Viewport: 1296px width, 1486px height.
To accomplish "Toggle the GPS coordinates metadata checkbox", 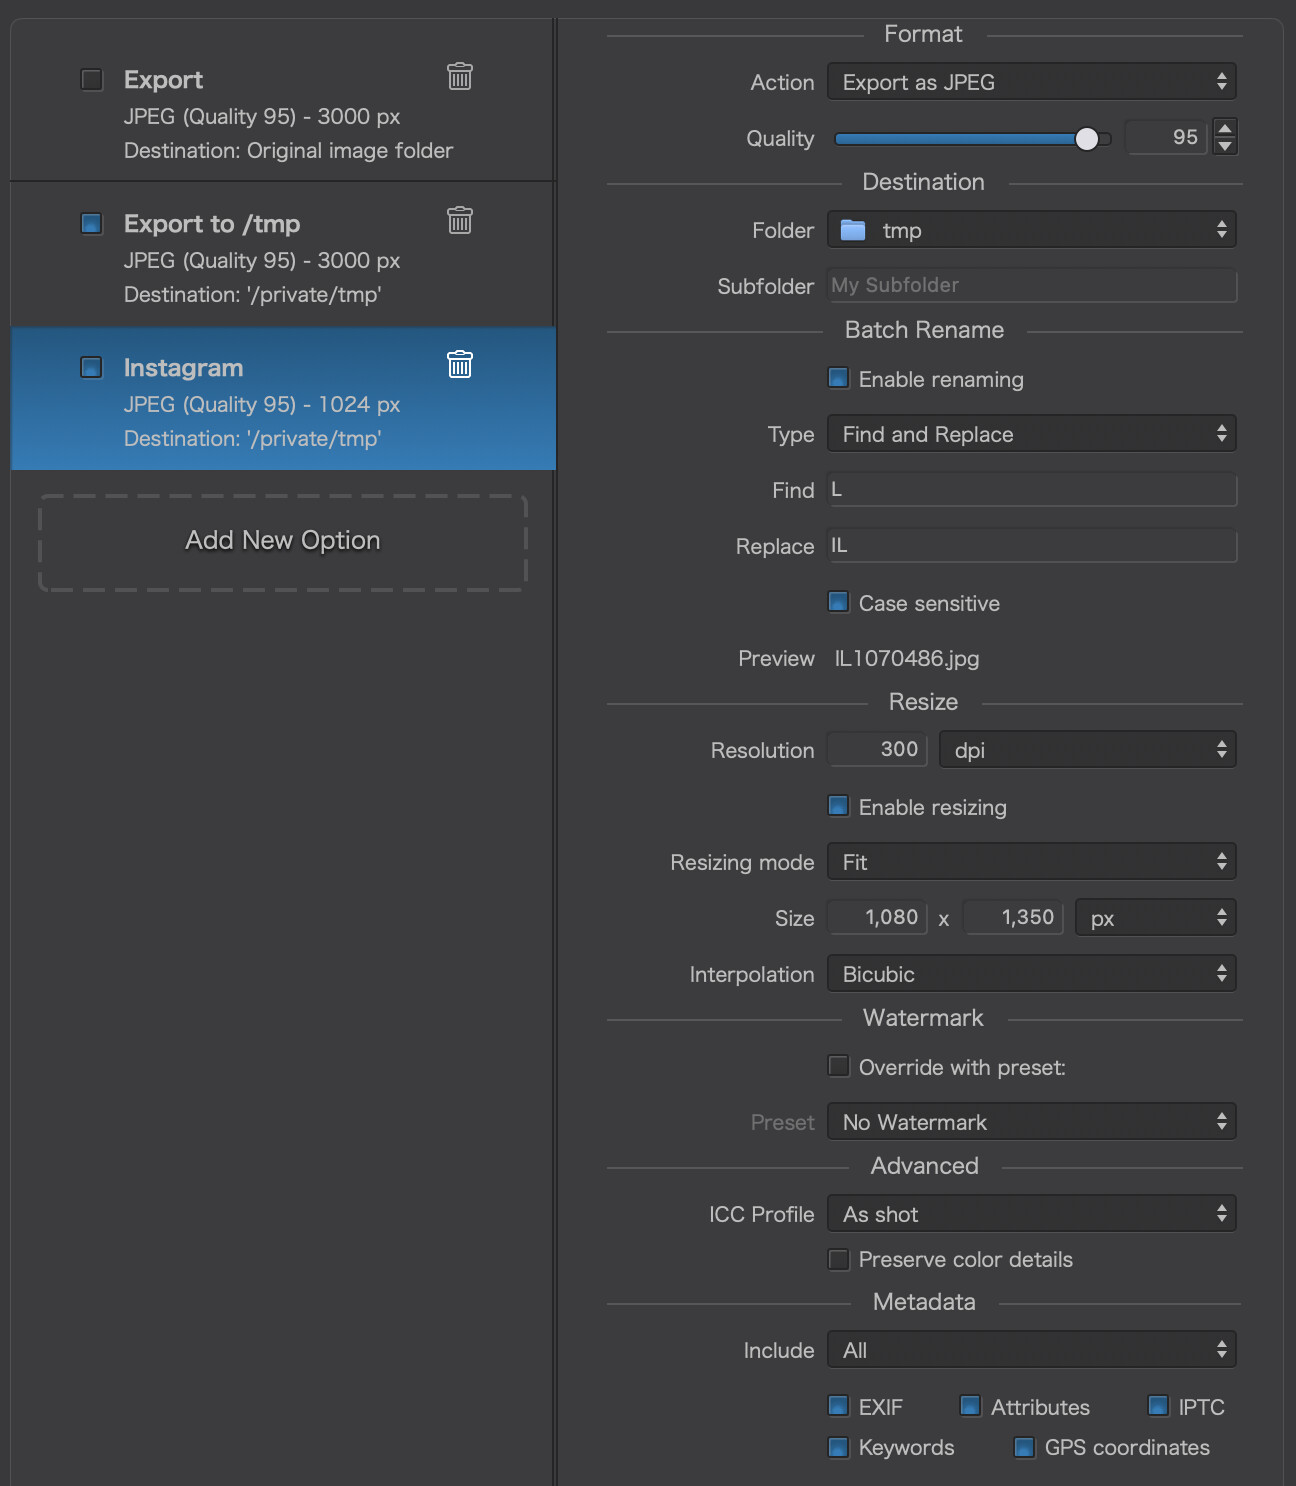I will [x=1024, y=1447].
